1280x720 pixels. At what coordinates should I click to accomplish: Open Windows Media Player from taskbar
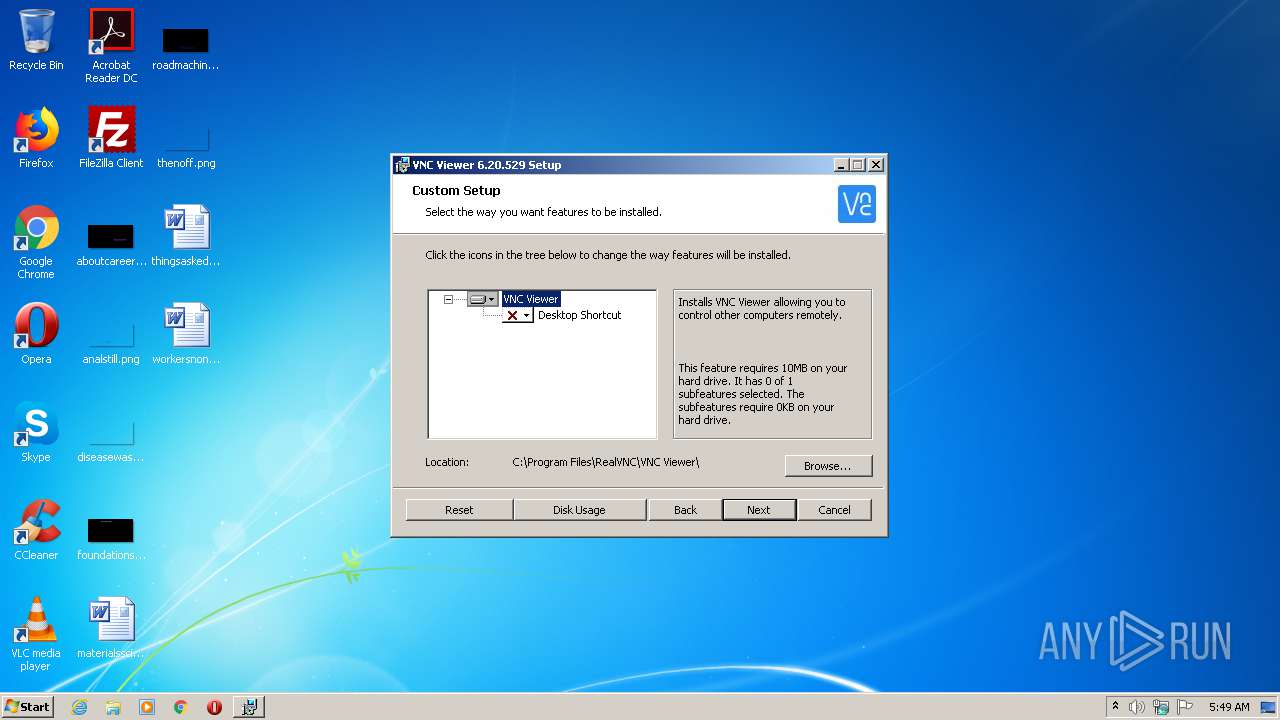coord(147,707)
